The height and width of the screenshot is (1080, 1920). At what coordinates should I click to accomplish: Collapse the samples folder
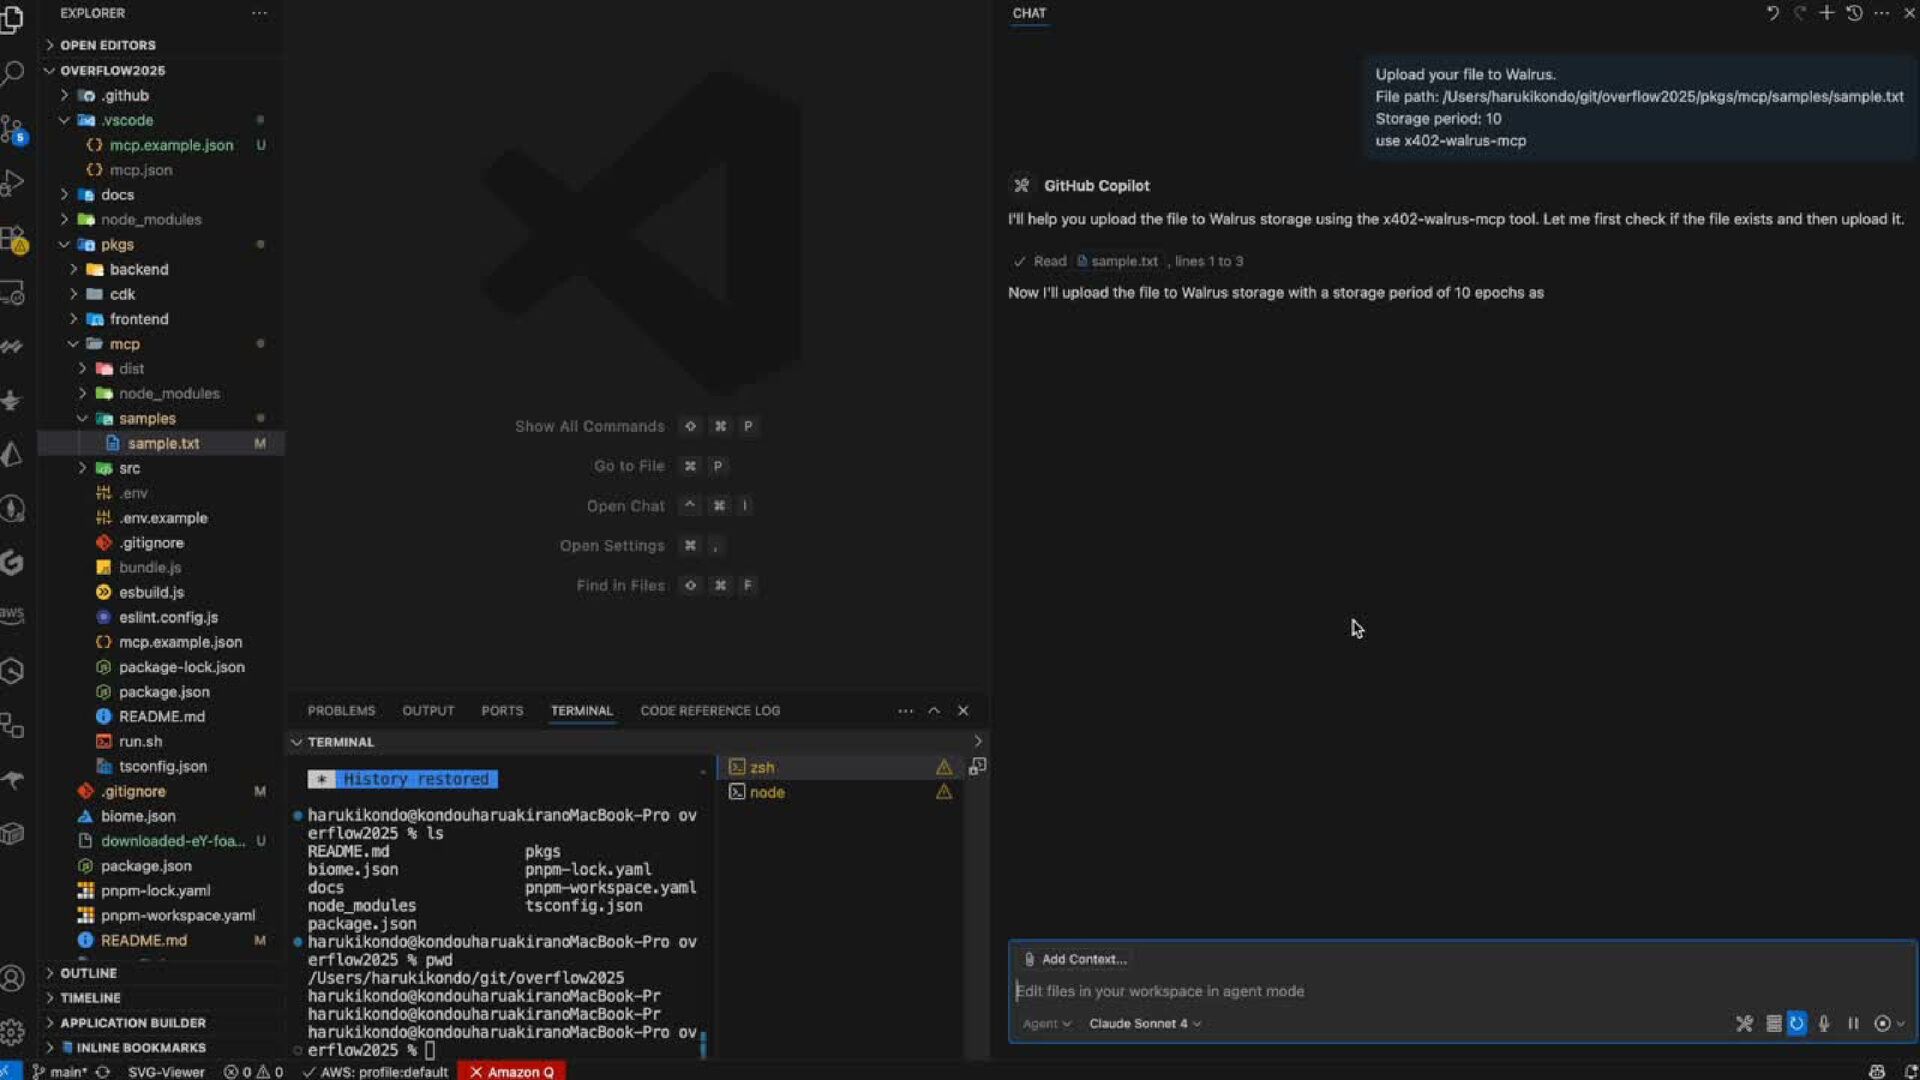click(x=160, y=419)
